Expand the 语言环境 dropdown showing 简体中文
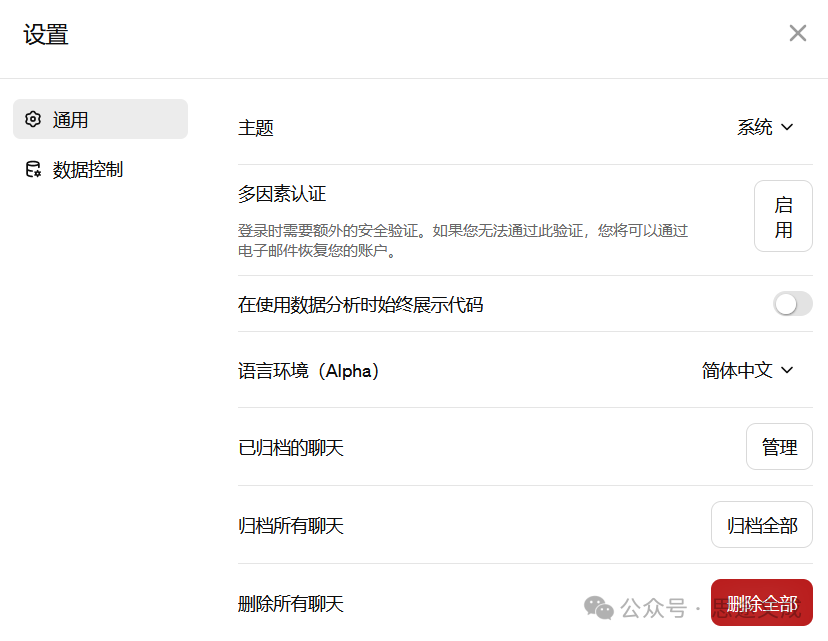This screenshot has height=641, width=828. pyautogui.click(x=746, y=370)
